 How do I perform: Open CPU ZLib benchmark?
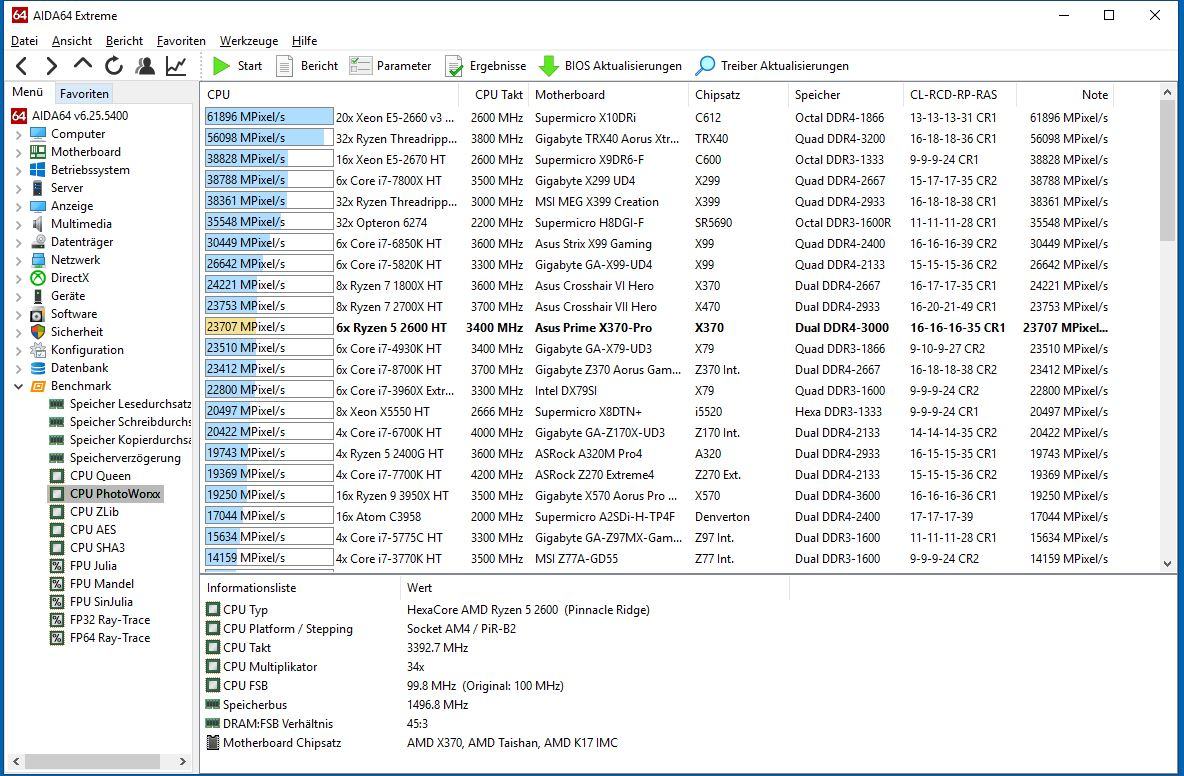click(84, 512)
